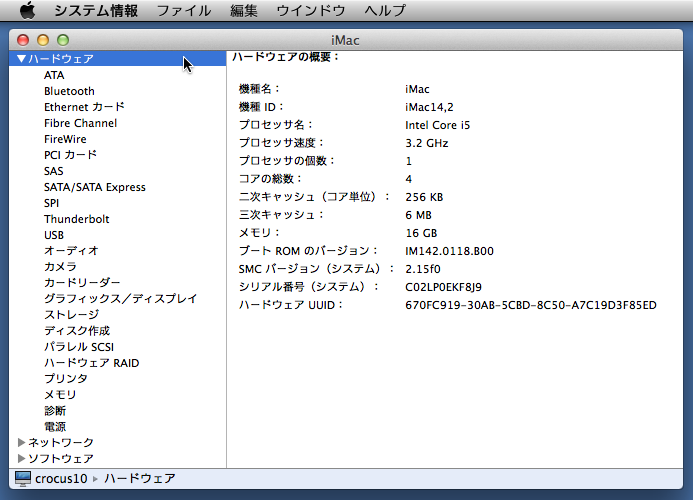693x500 pixels.
Task: Select FireWire in the sidebar
Action: pos(65,139)
